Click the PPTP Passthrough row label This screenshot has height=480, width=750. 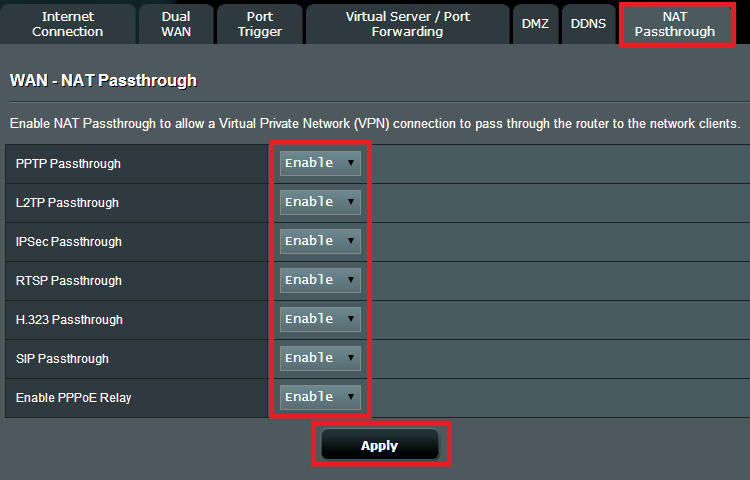(x=68, y=163)
